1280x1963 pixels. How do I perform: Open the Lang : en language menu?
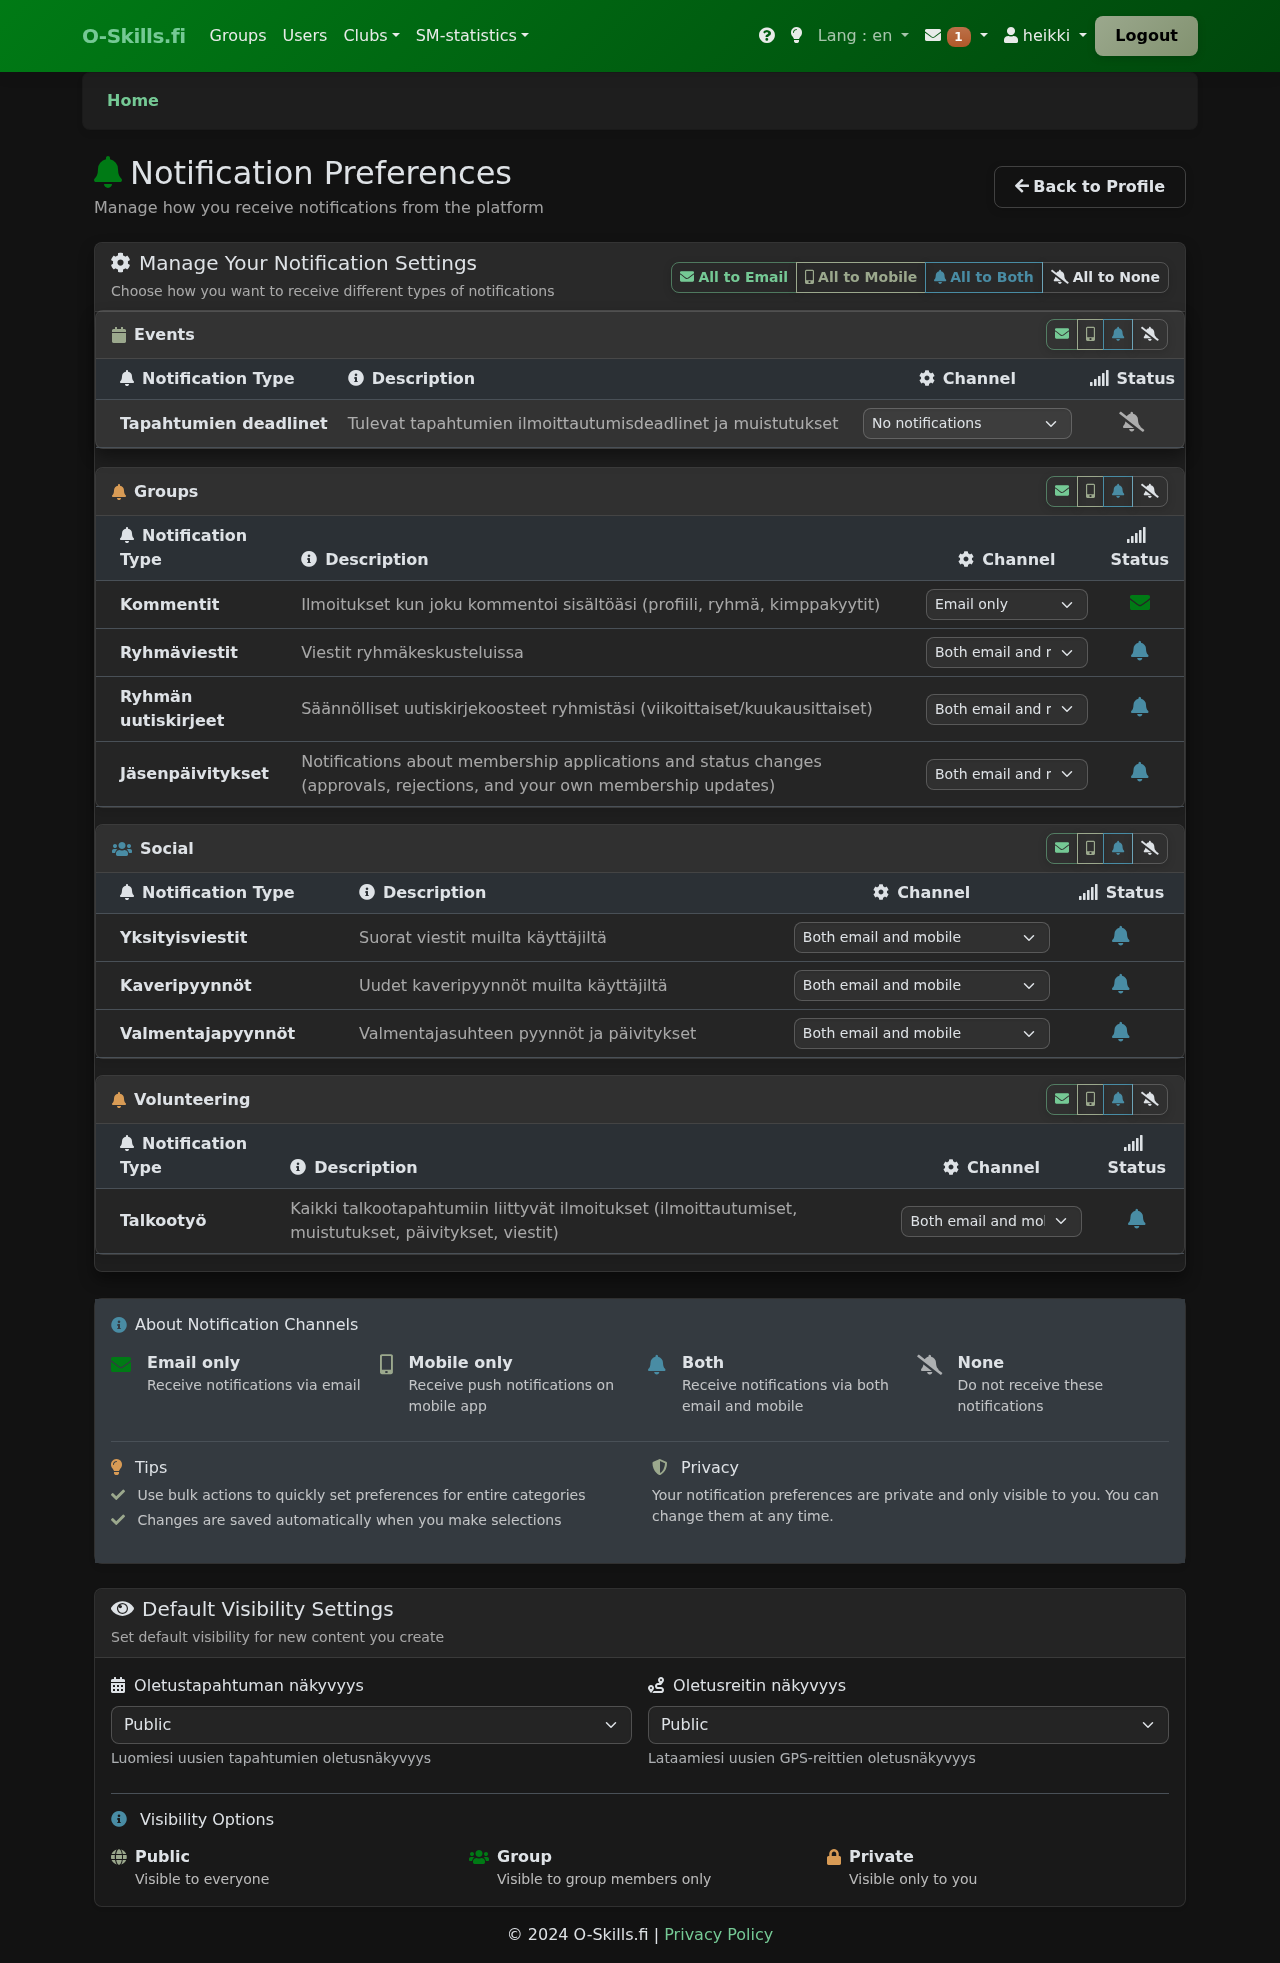pyautogui.click(x=863, y=35)
